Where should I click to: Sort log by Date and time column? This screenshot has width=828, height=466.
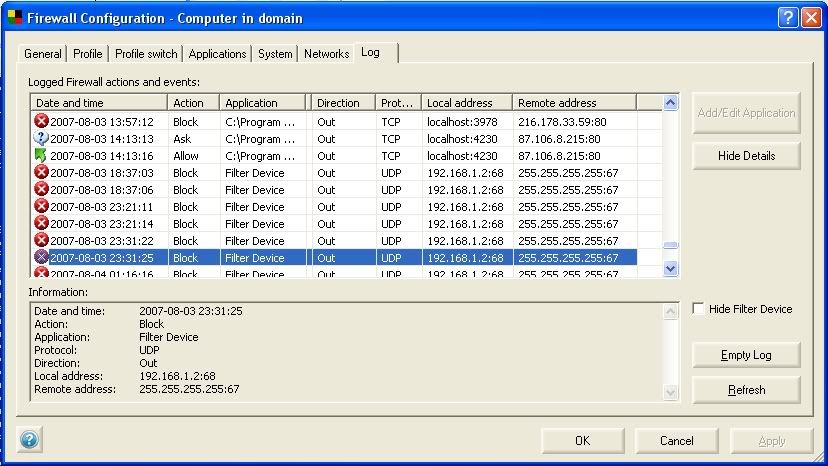tap(98, 103)
